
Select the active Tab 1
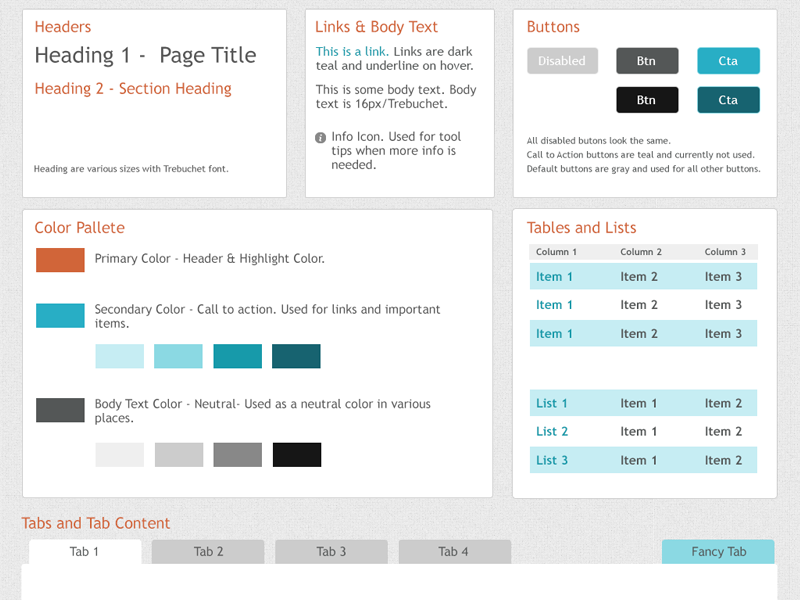(x=86, y=551)
